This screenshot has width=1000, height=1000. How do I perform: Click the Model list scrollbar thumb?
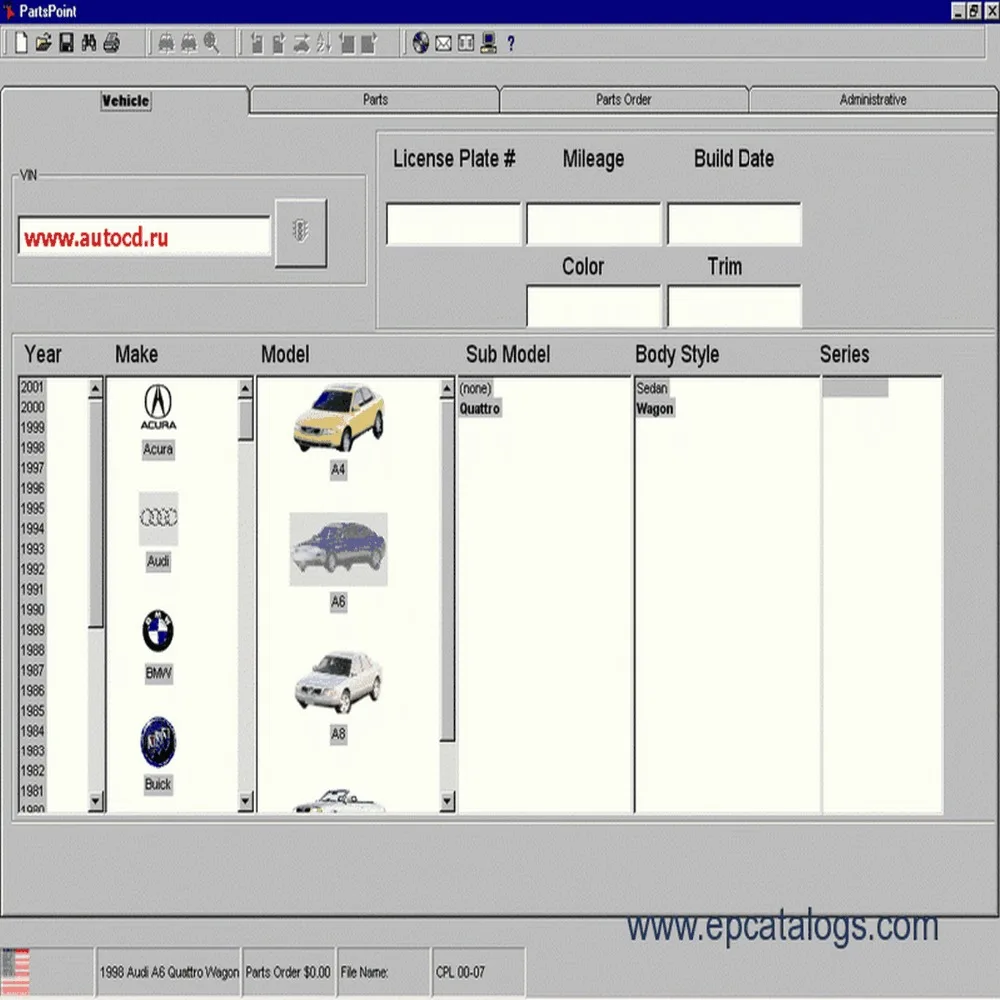pos(447,571)
